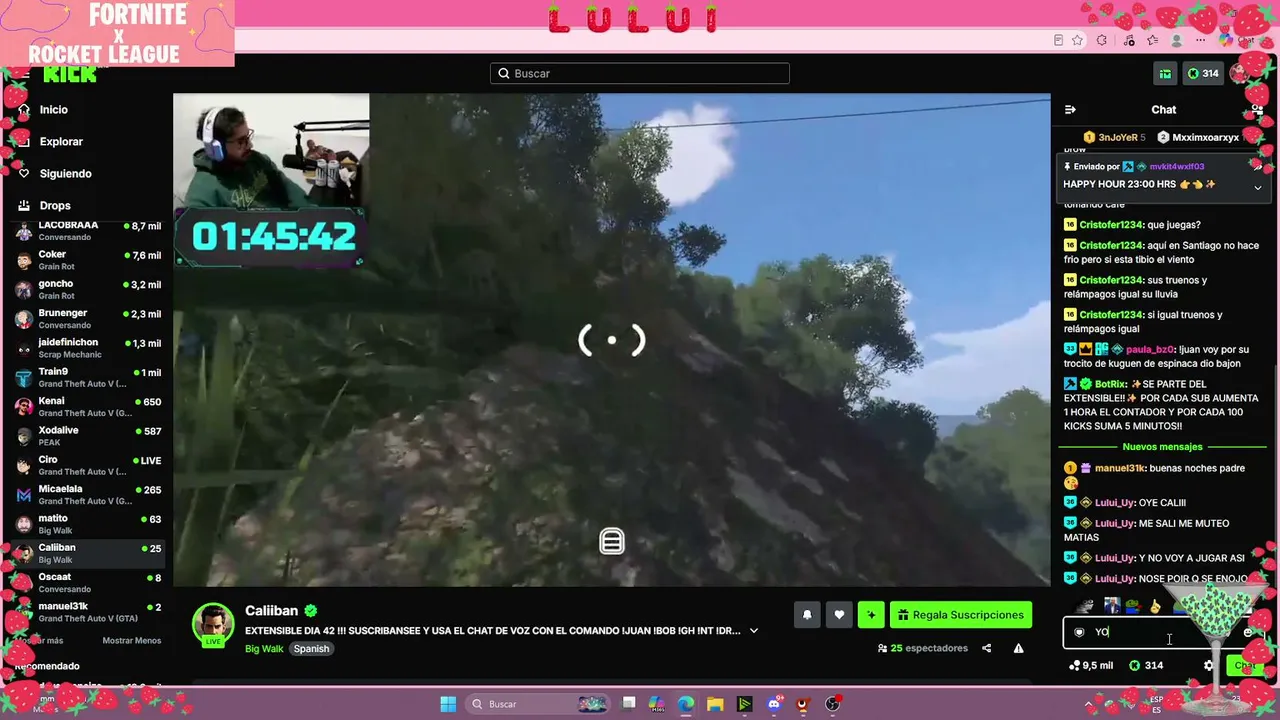The image size is (1280, 720).
Task: Open the Kick store icon in the header
Action: click(1165, 73)
